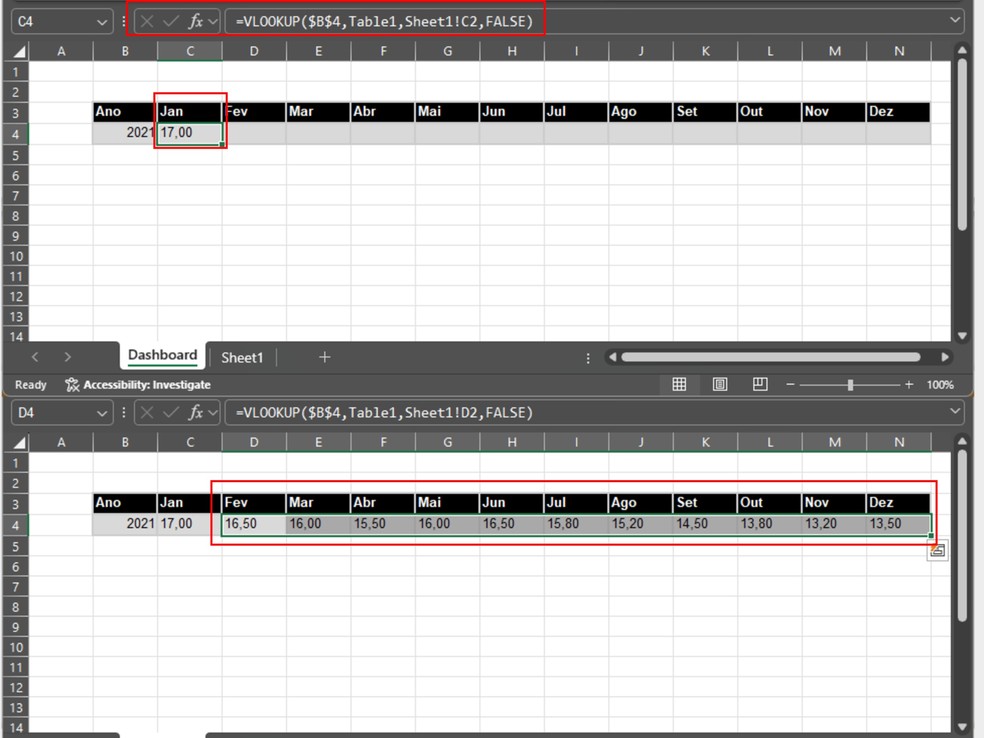Open fx dropdown arrow in upper formula bar
This screenshot has width=984, height=738.
pyautogui.click(x=213, y=22)
